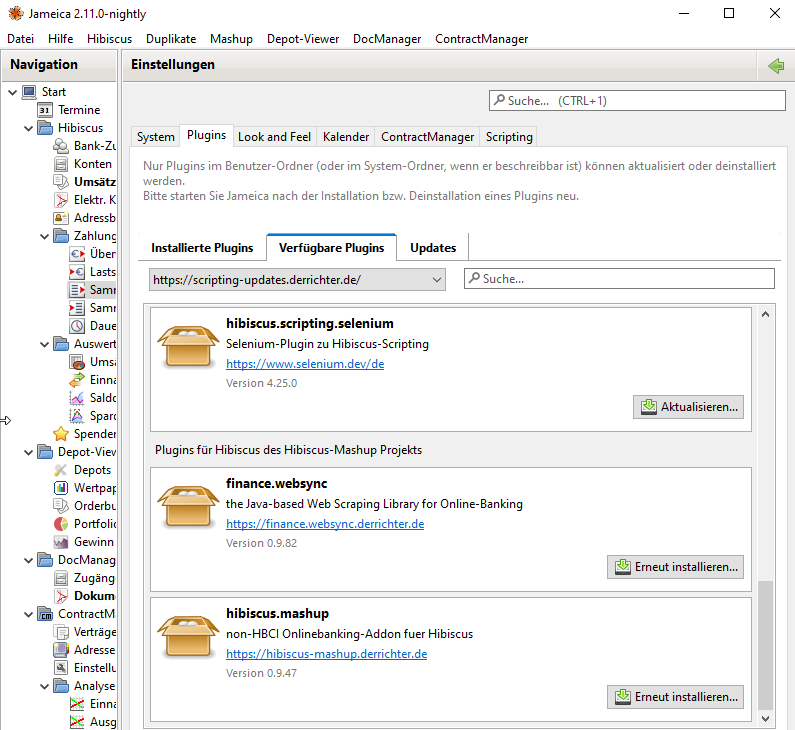Focus the Suche (CTRL+1) search field
This screenshot has width=795, height=730.
coord(637,100)
